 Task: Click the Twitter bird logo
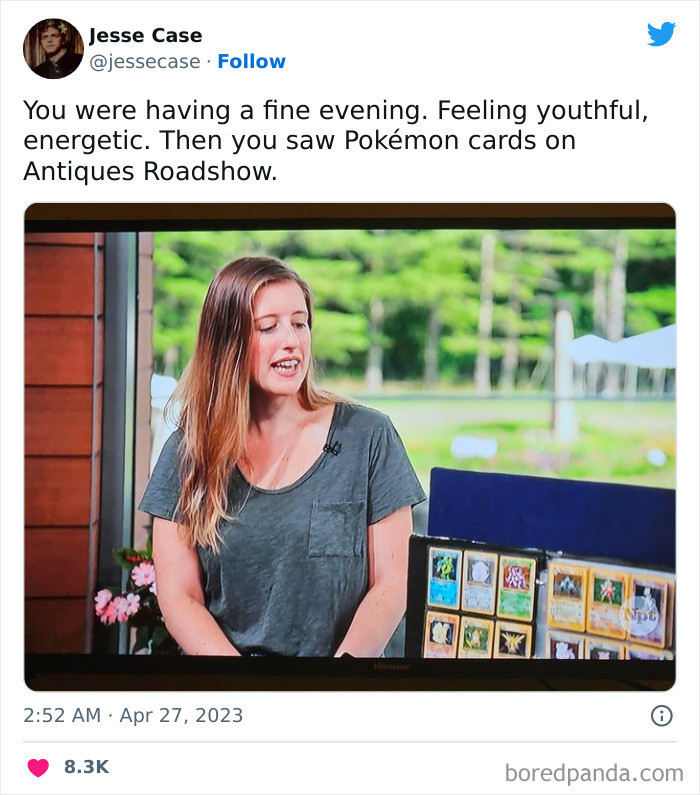point(661,35)
